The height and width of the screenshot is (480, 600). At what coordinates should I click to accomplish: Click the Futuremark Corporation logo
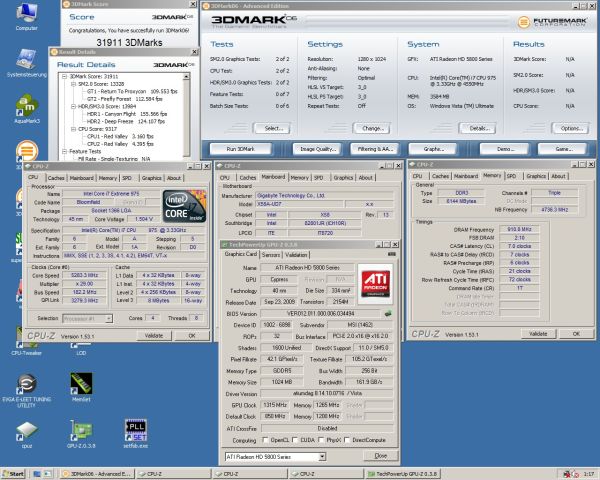coord(552,22)
